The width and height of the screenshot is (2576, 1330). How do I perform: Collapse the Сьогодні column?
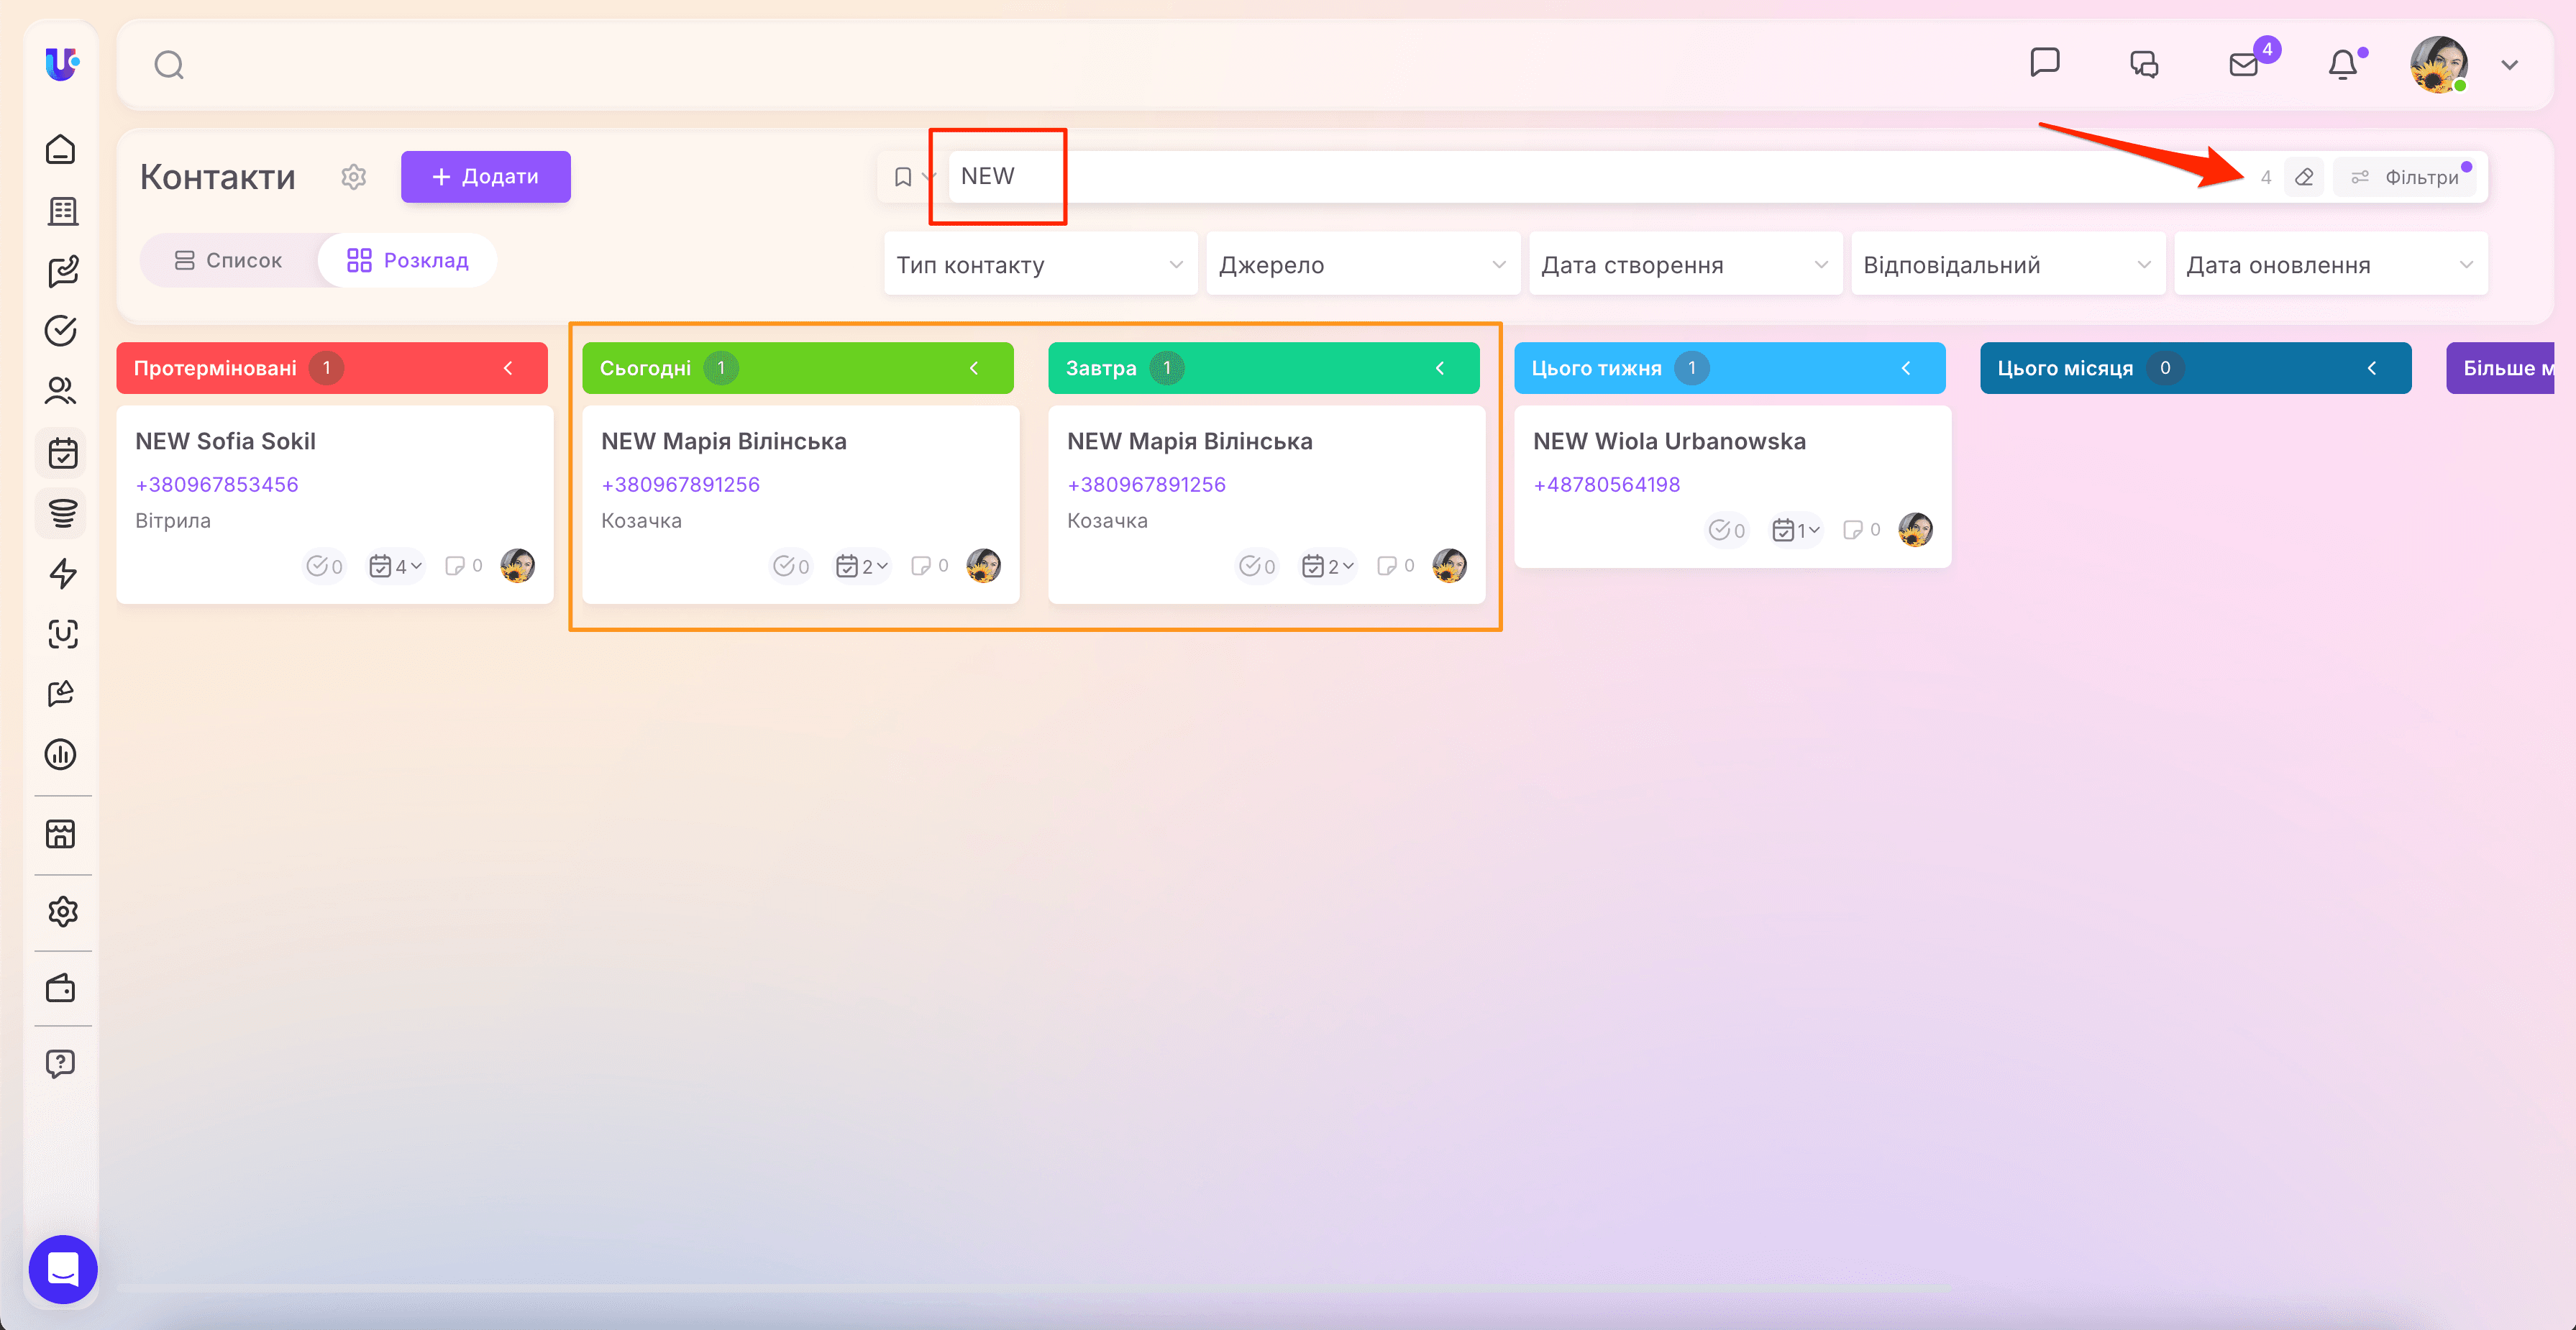click(974, 368)
